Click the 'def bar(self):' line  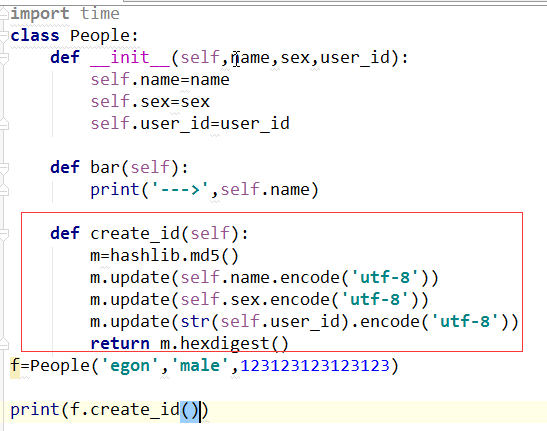tap(119, 168)
